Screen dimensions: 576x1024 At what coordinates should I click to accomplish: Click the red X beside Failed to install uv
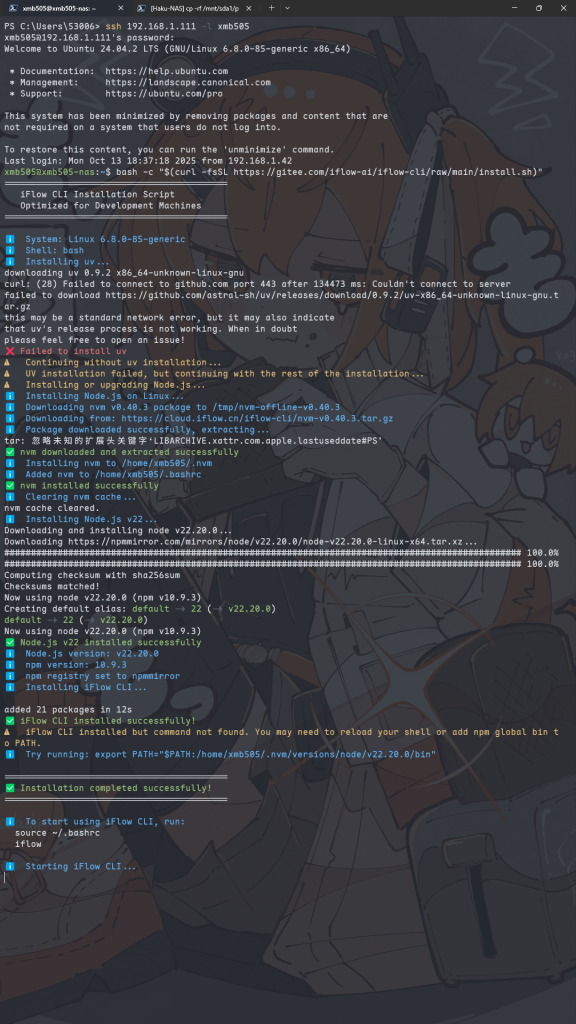9,351
